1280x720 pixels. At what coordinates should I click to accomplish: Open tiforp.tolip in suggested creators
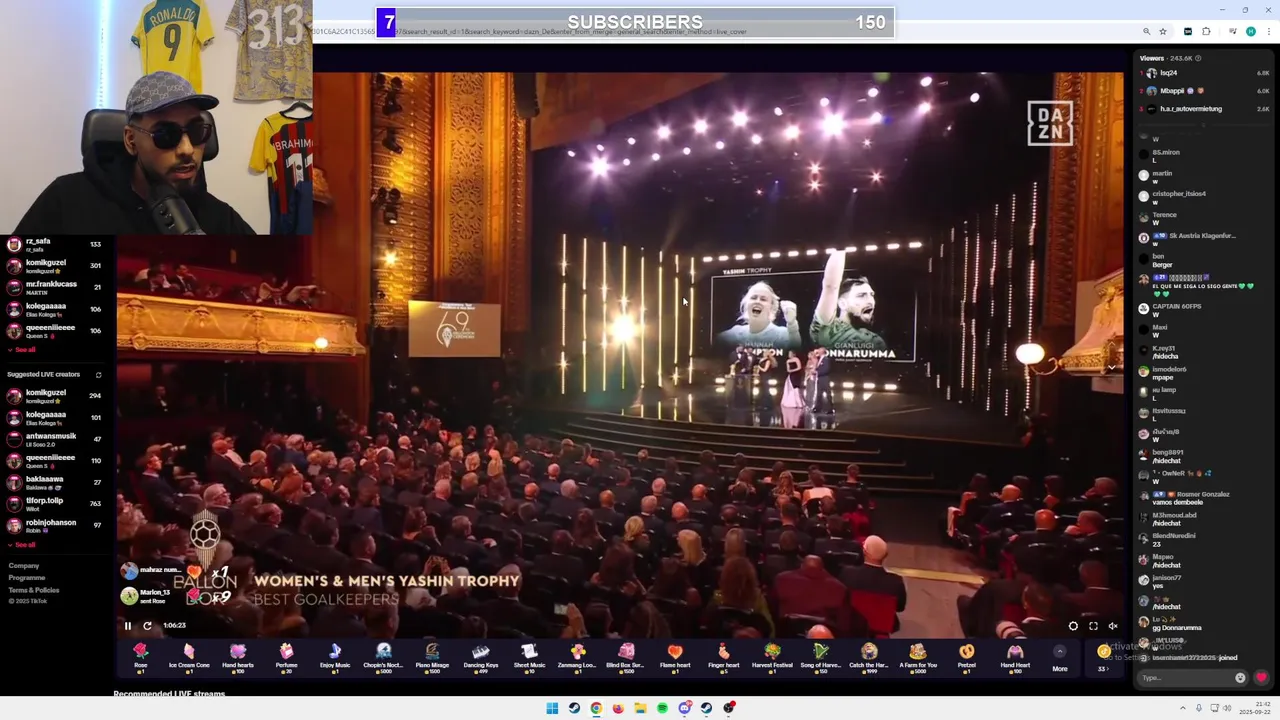tap(56, 504)
